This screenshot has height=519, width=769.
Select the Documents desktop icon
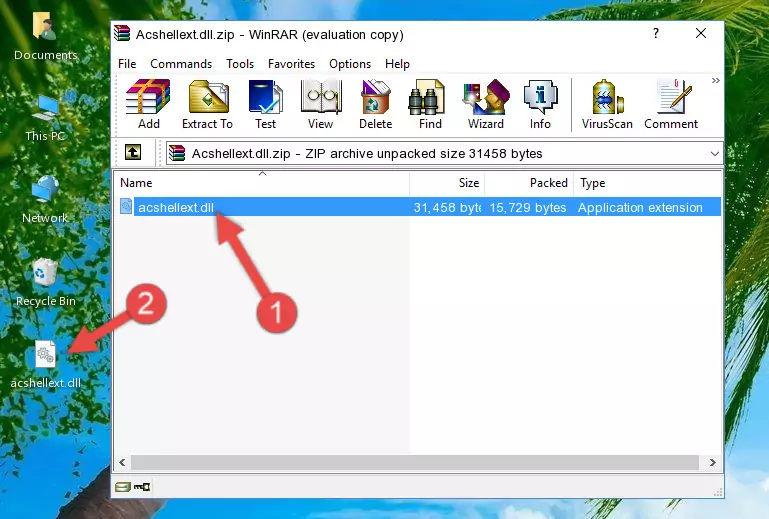(45, 36)
